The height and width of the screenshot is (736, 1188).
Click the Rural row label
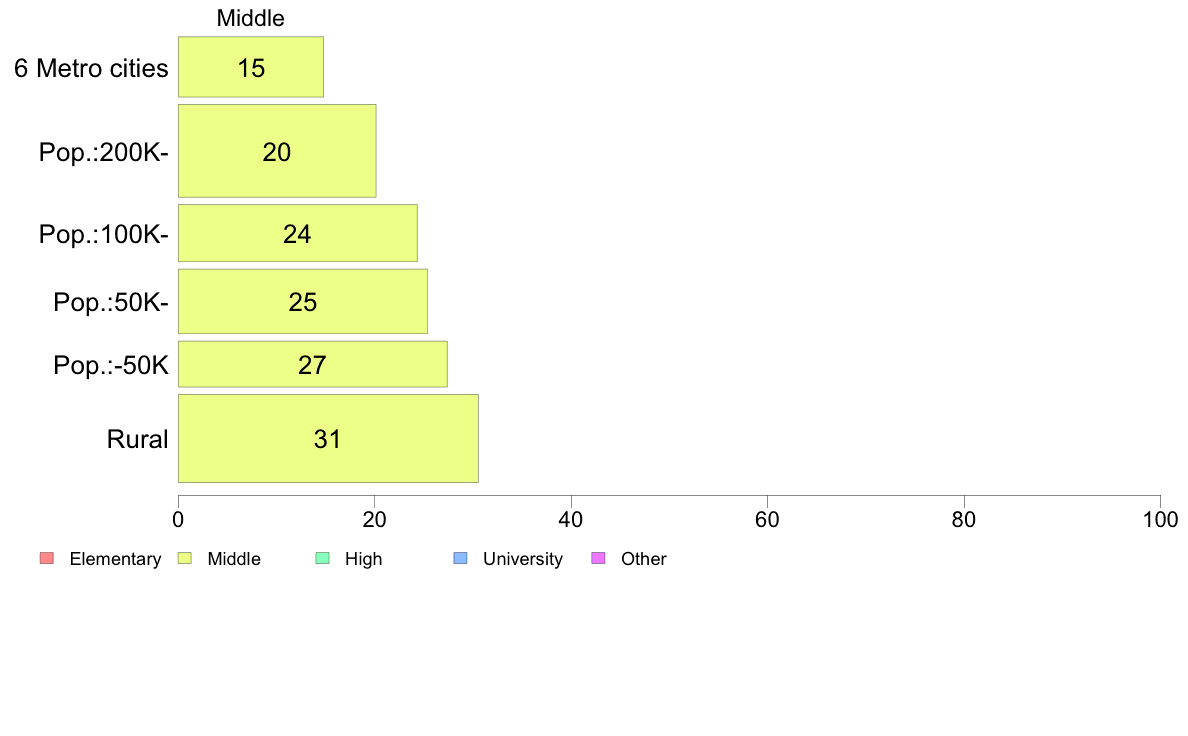pyautogui.click(x=137, y=439)
